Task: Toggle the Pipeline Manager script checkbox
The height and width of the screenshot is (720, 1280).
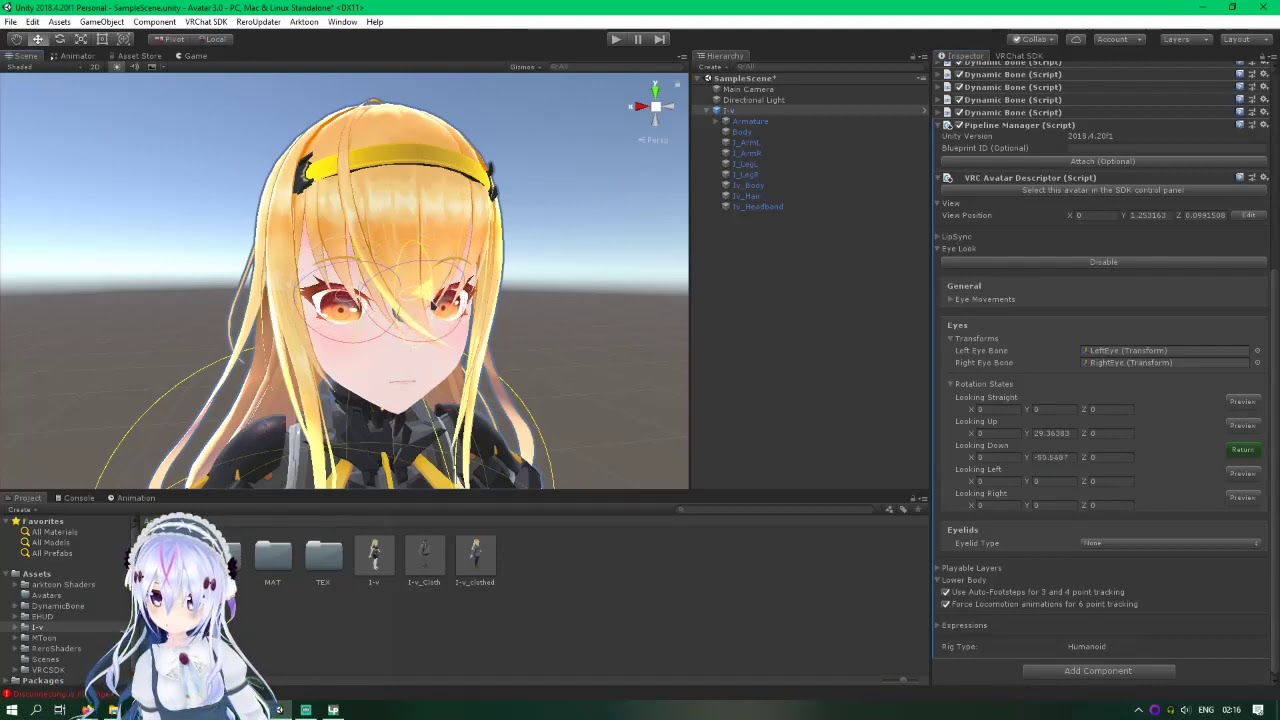Action: 959,125
